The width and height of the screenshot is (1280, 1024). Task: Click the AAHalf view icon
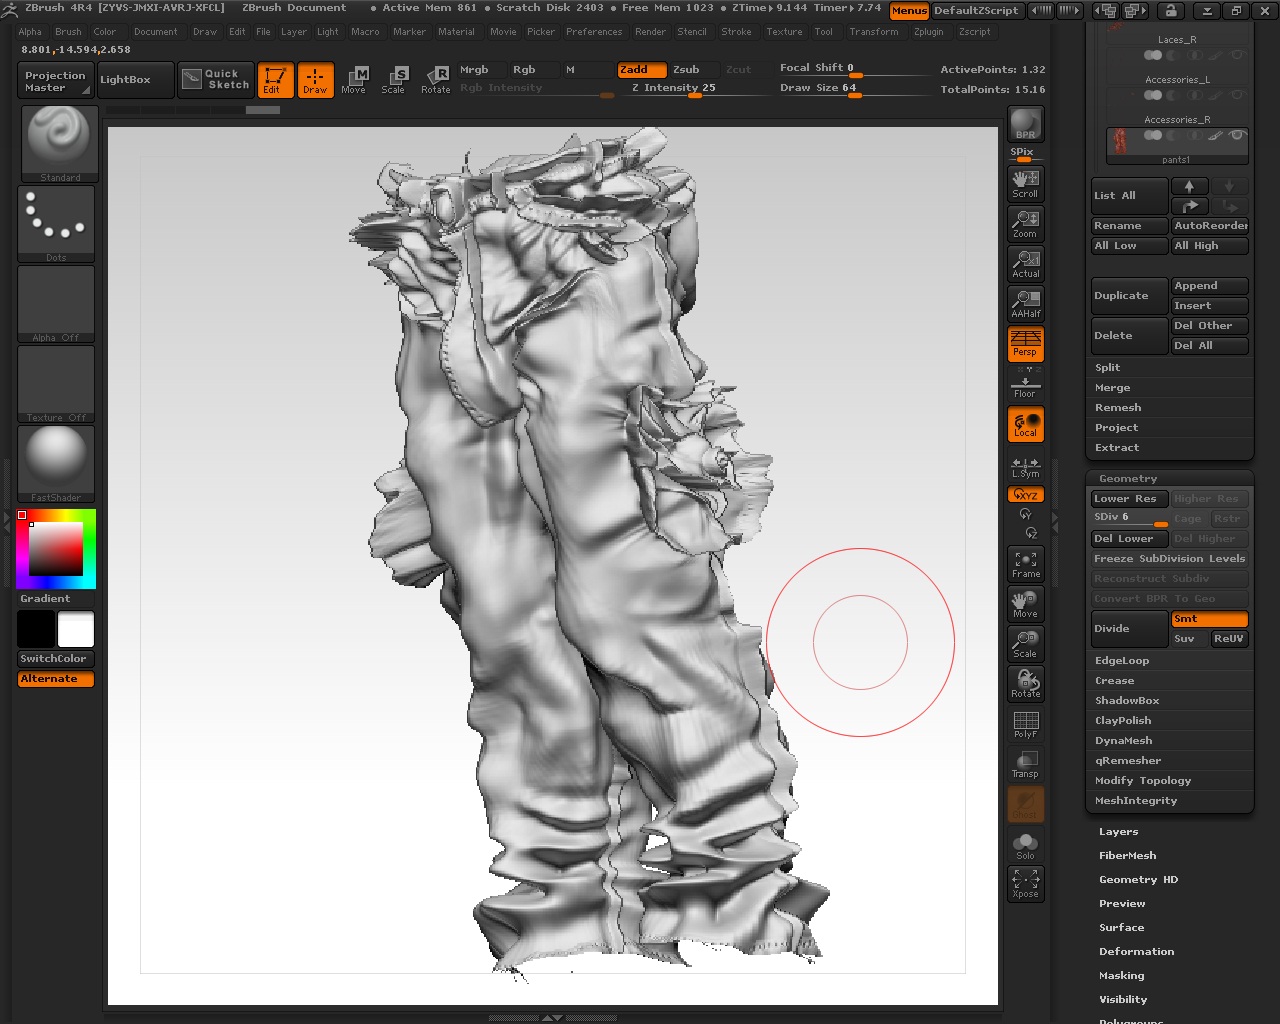[1025, 303]
